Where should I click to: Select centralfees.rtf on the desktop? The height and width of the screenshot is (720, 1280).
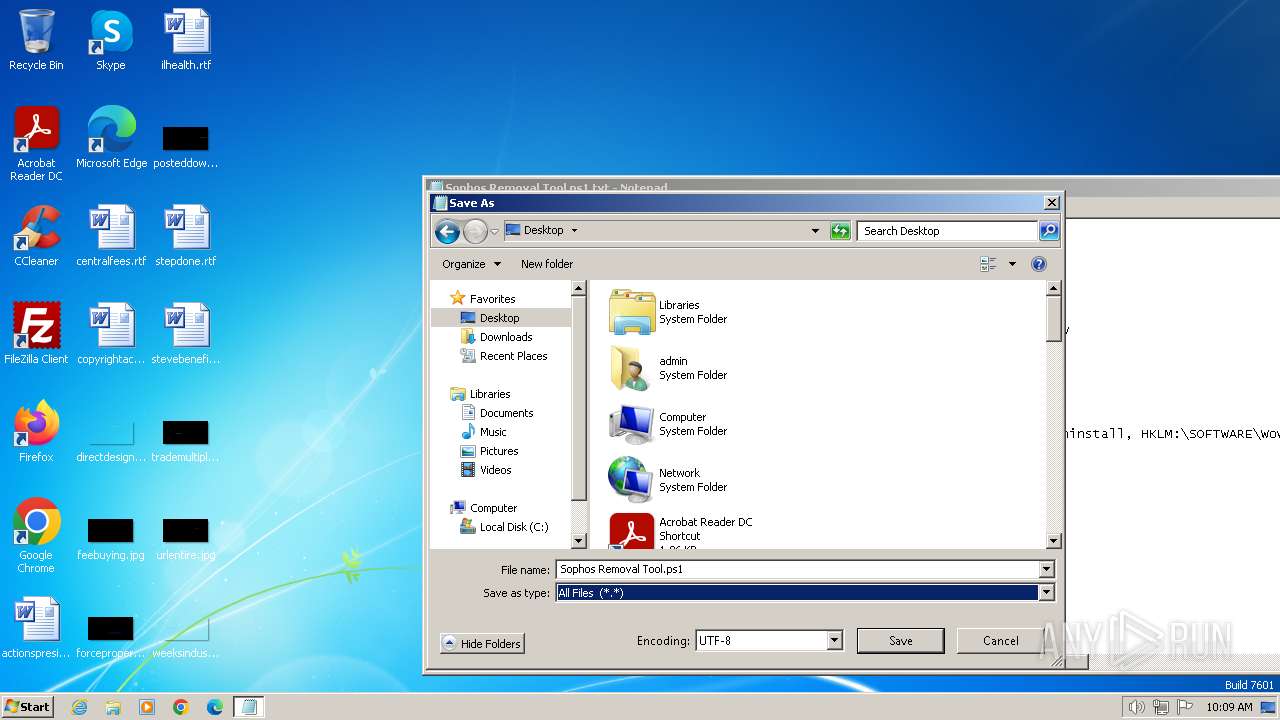[x=111, y=236]
